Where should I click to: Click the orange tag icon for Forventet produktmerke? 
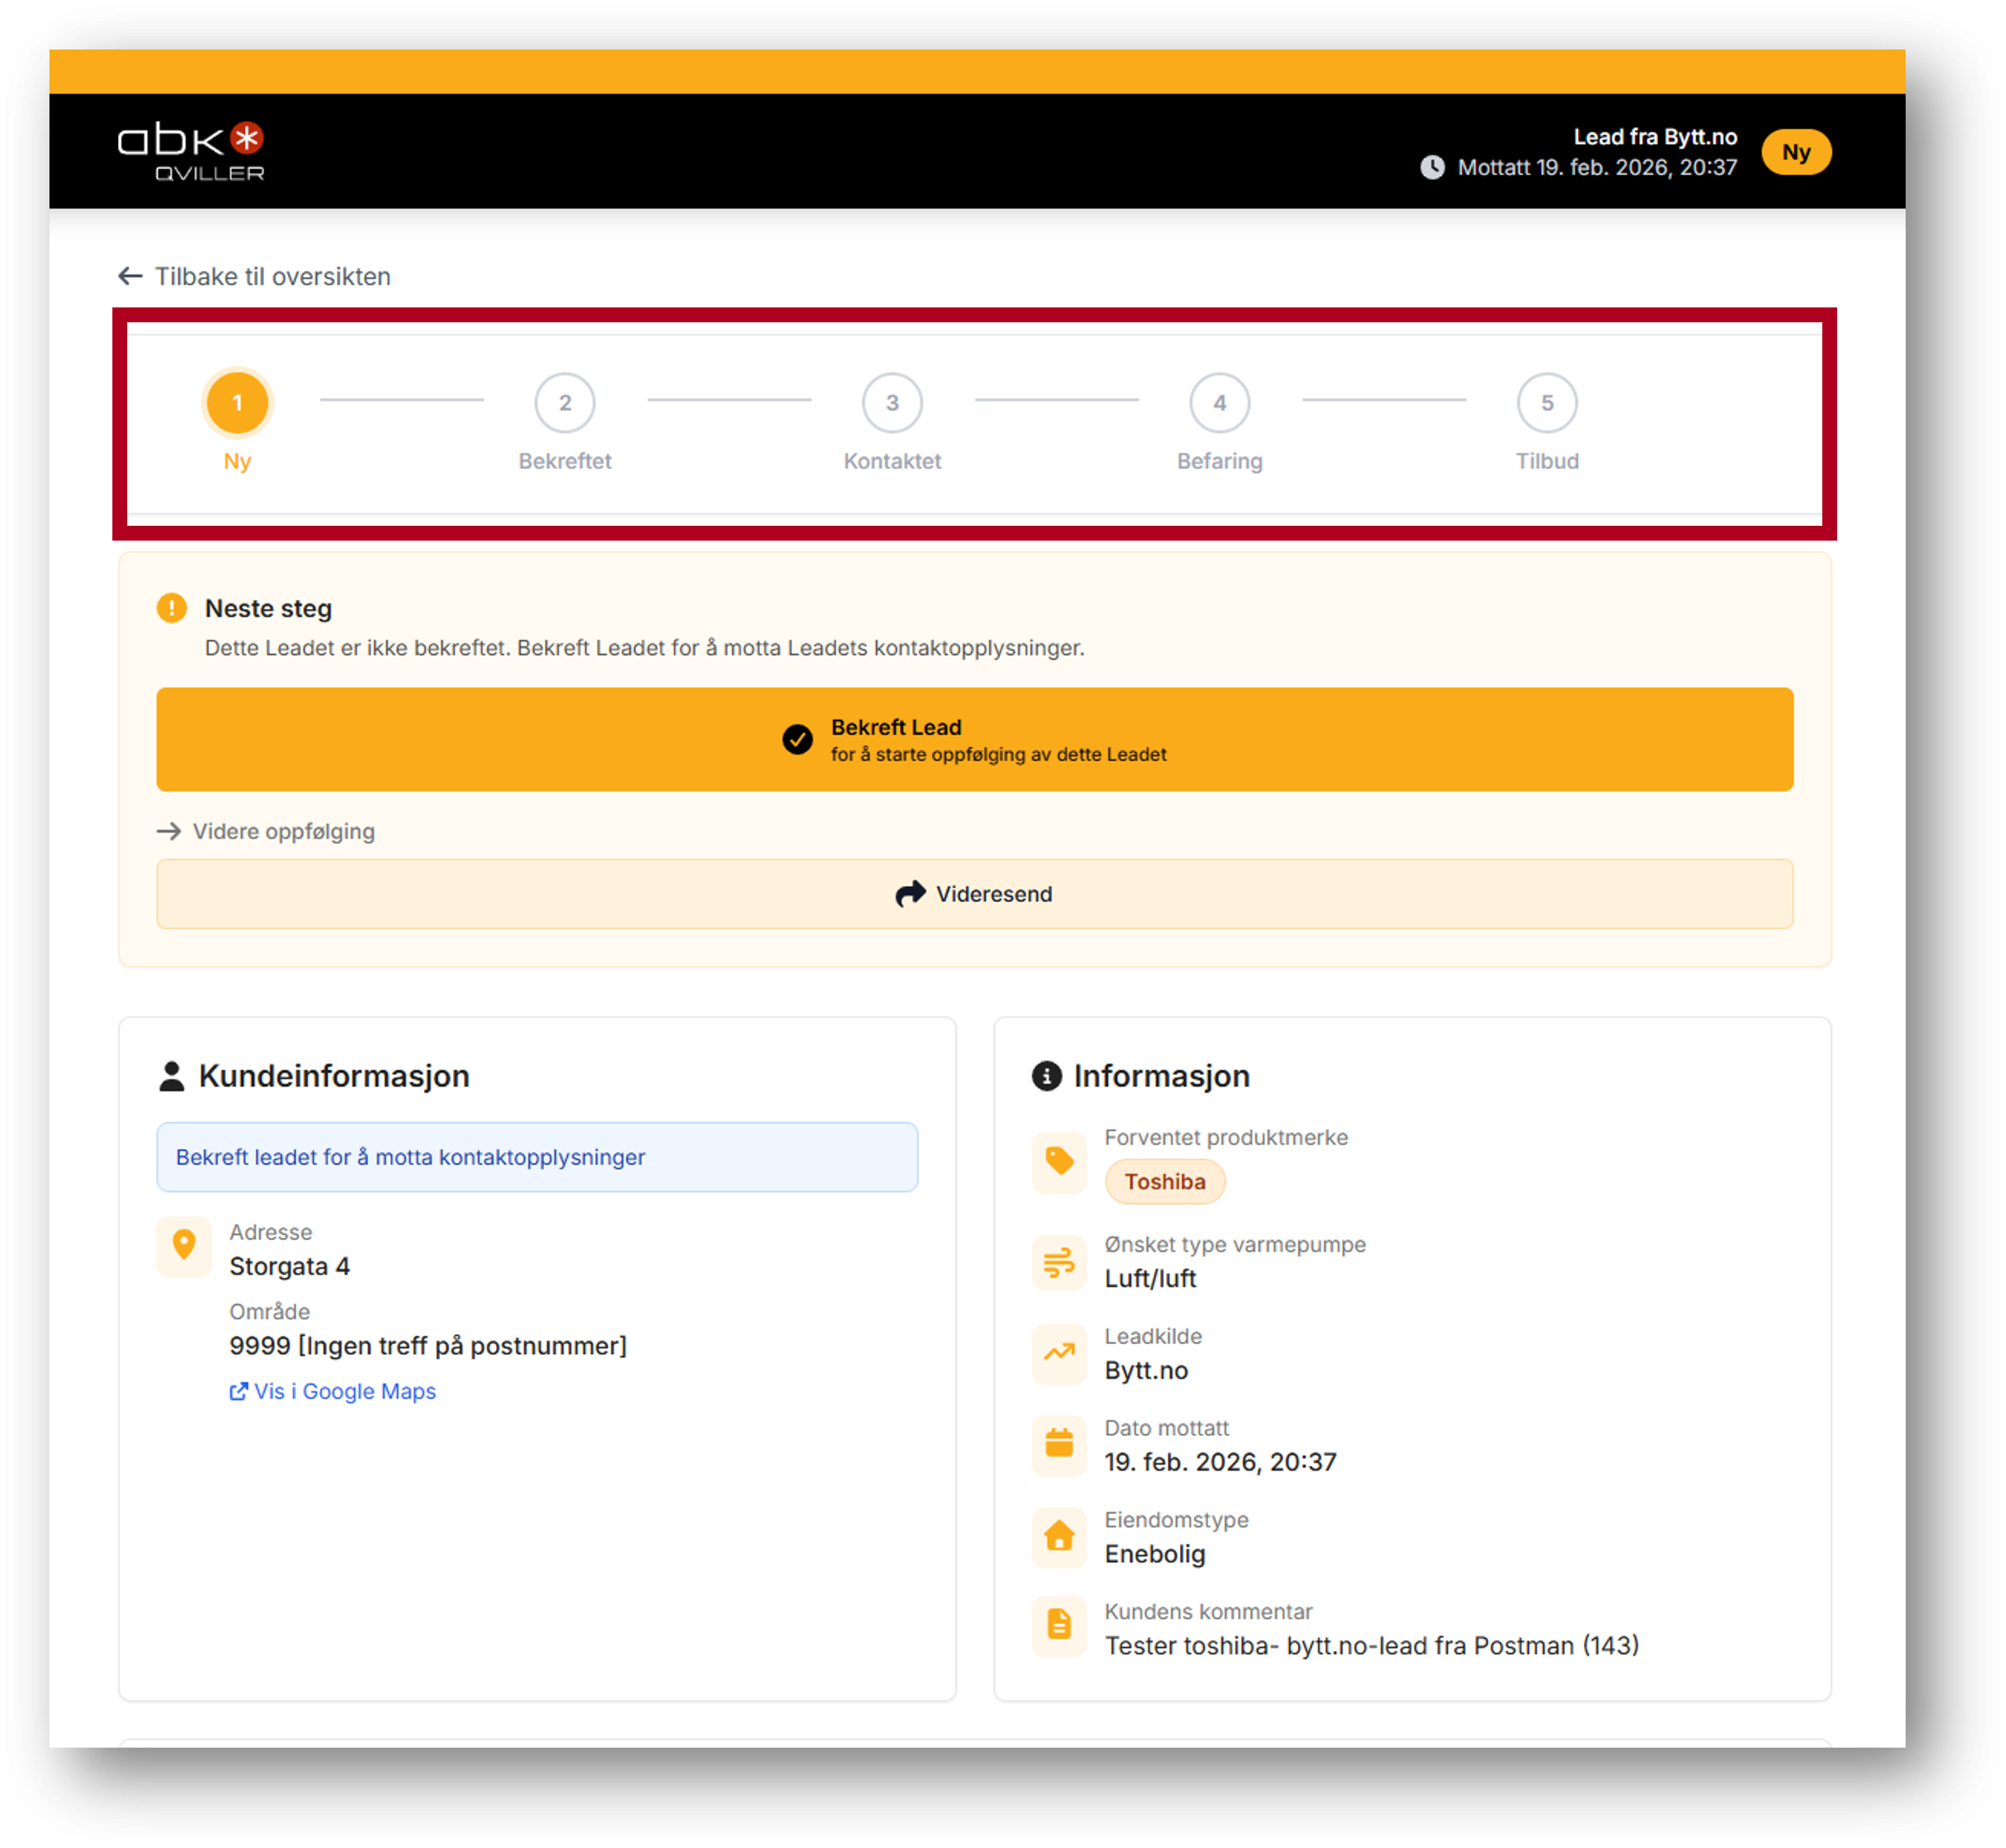point(1059,1161)
